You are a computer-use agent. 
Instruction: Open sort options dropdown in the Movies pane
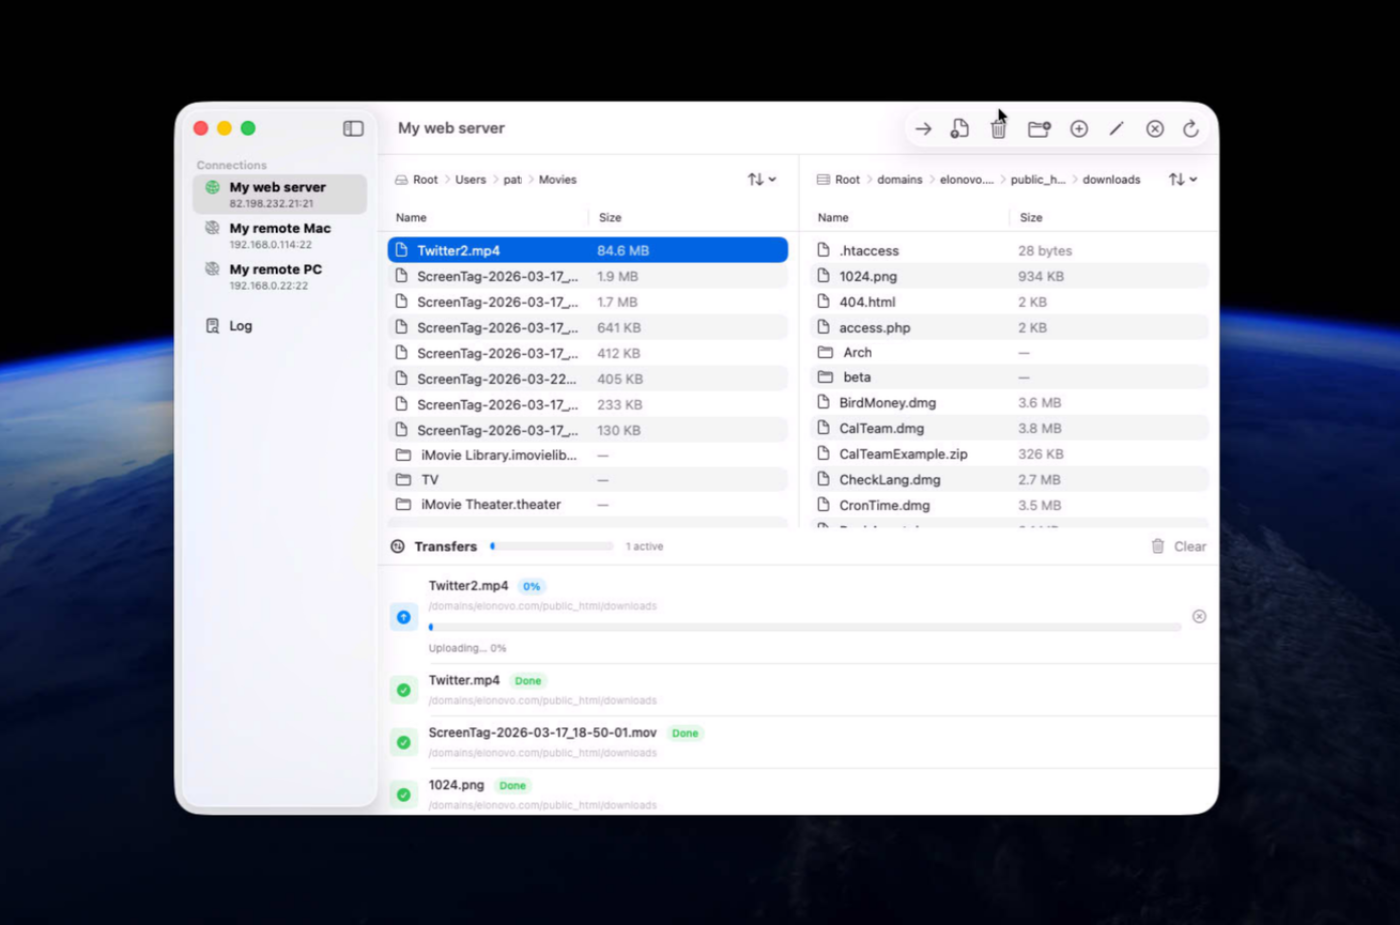(x=762, y=180)
